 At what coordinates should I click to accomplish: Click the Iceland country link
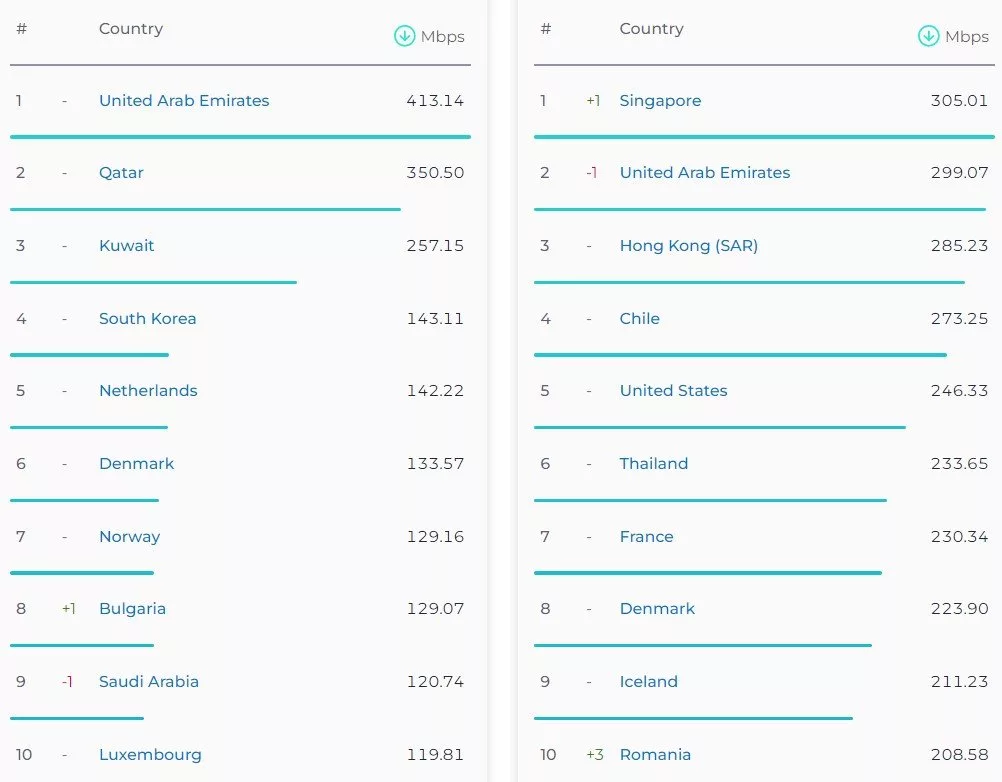click(648, 682)
